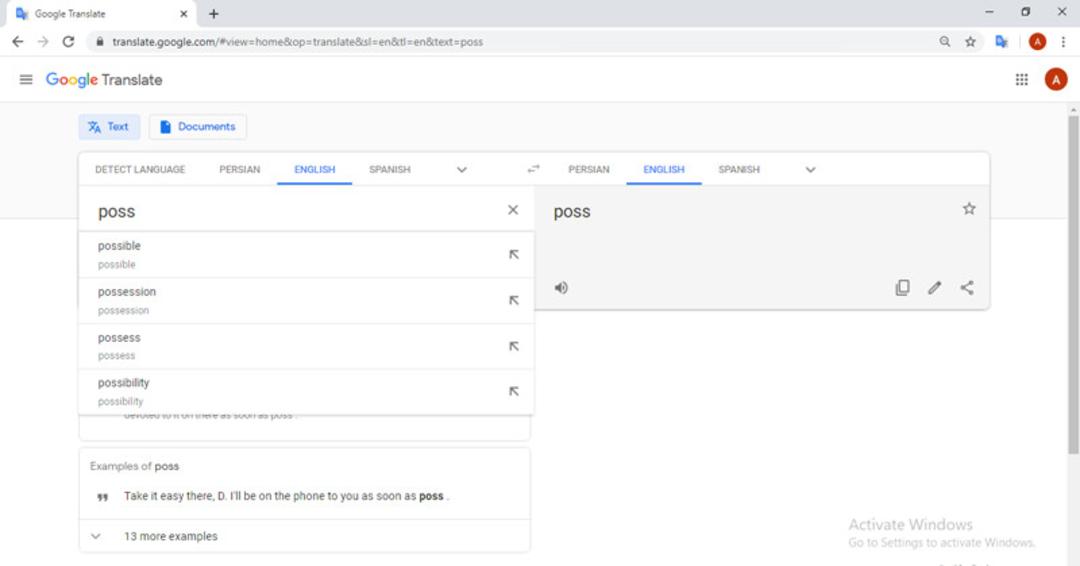This screenshot has height=566, width=1080.
Task: Listen to the translated word poss
Action: pyautogui.click(x=561, y=288)
